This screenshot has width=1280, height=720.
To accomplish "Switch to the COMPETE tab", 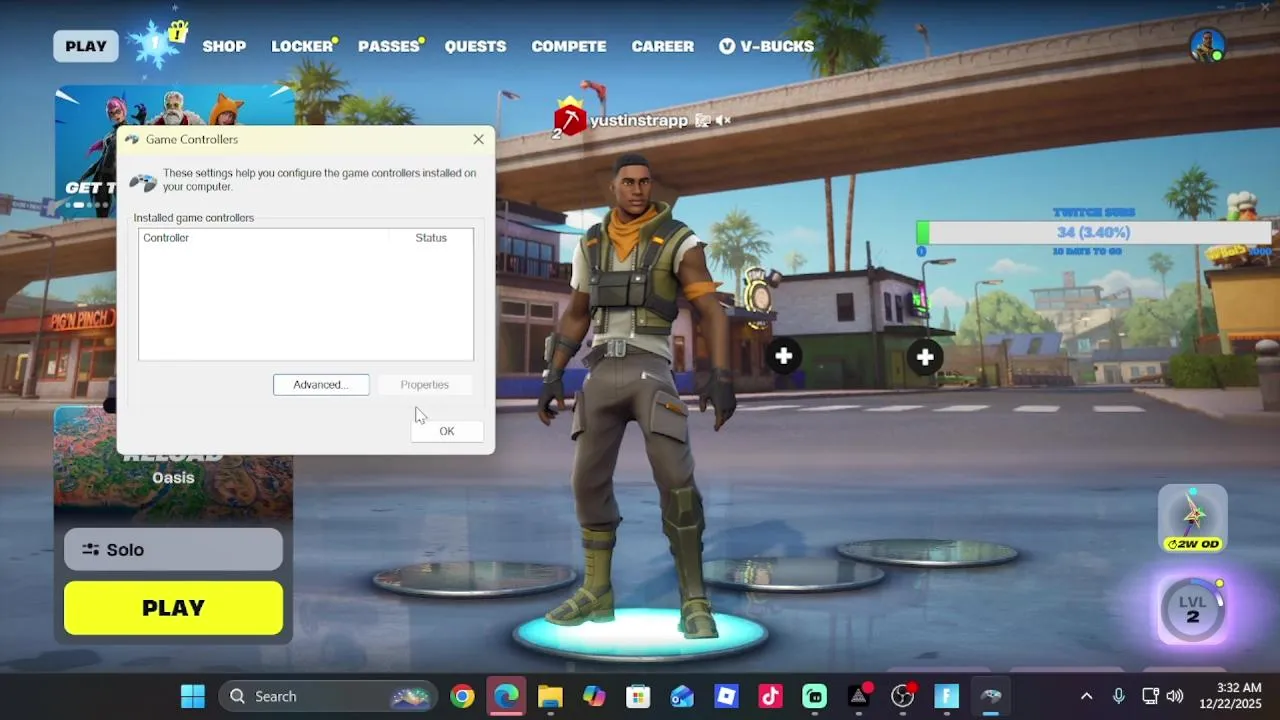I will 568,46.
